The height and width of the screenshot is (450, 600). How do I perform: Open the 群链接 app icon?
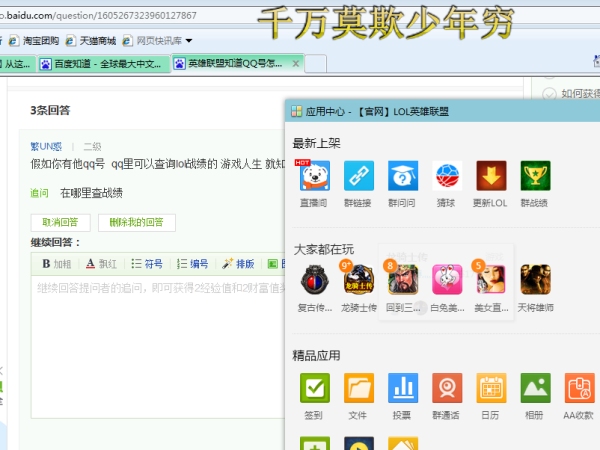click(x=359, y=176)
